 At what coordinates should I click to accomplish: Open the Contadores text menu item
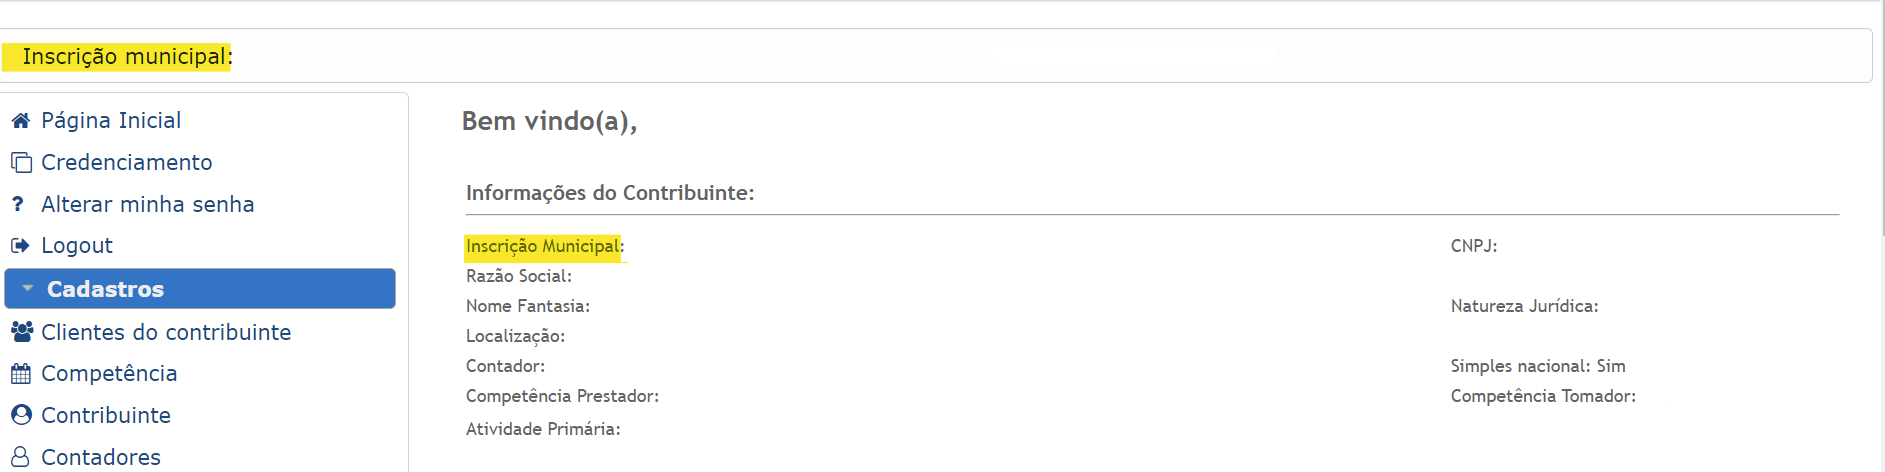(101, 457)
